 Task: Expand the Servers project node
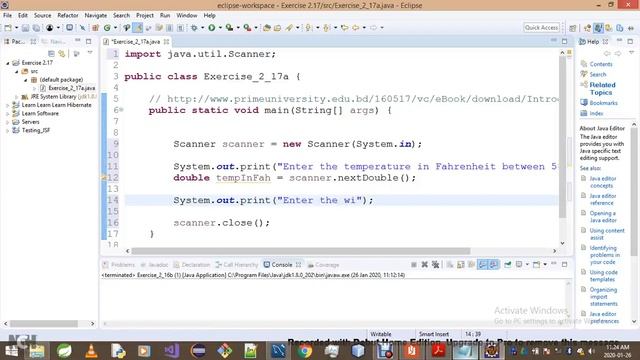pos(8,122)
